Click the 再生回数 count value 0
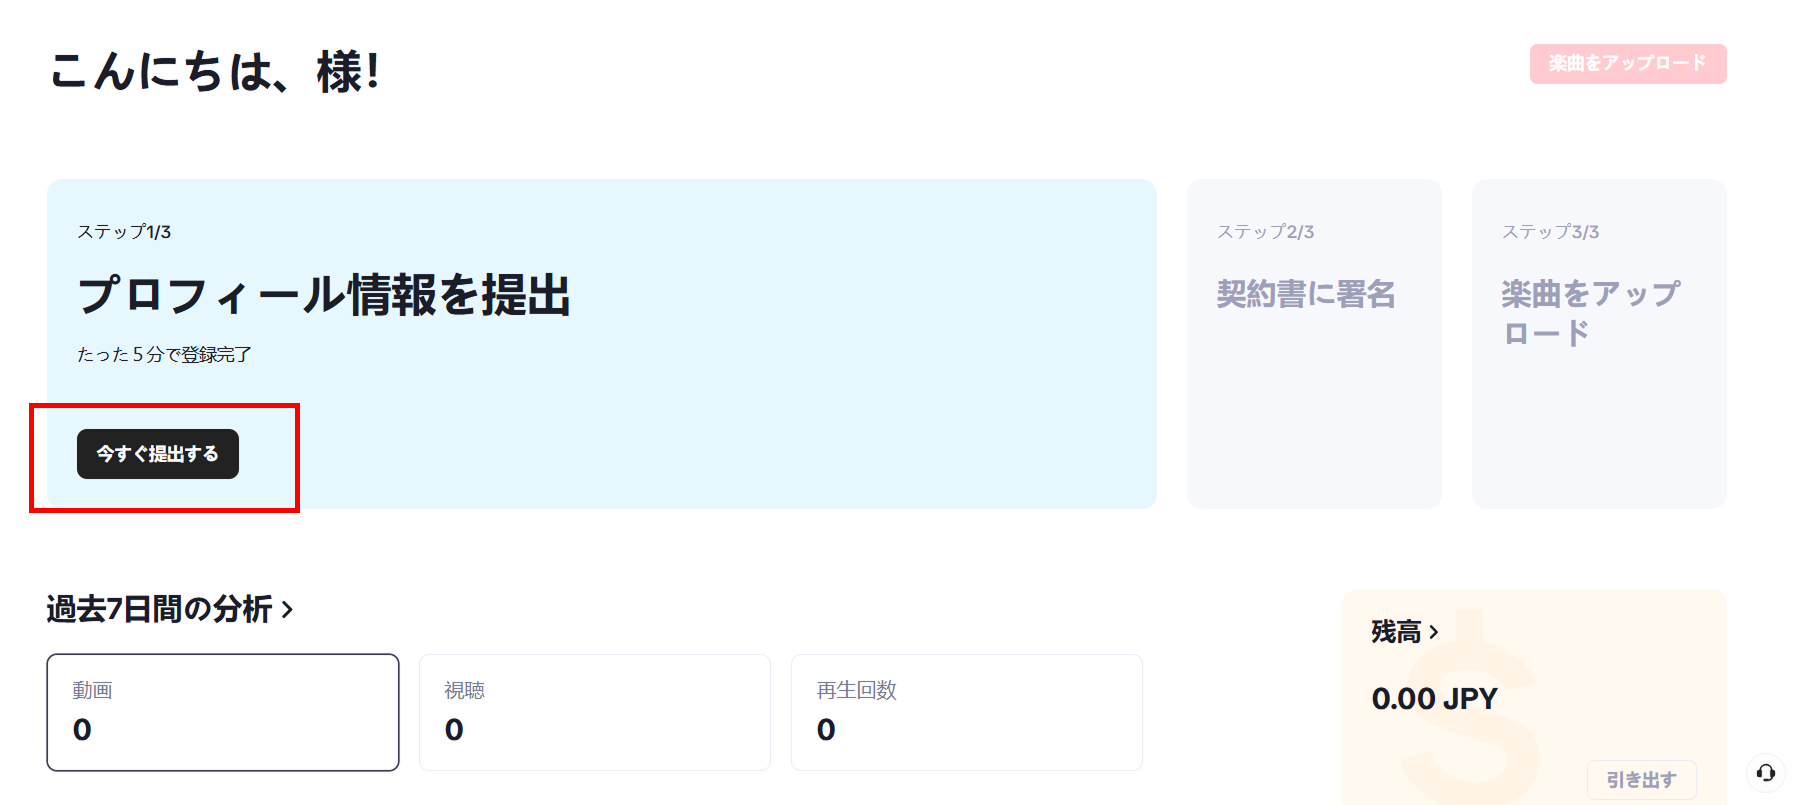This screenshot has height=805, width=1793. 826,730
